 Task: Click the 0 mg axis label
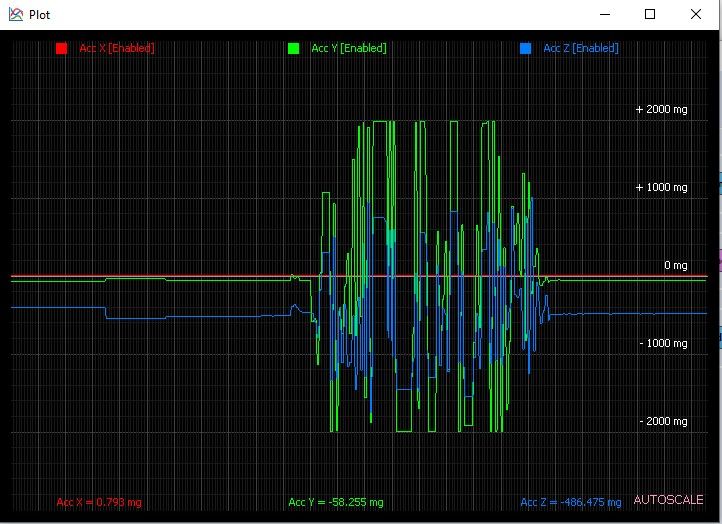[675, 265]
